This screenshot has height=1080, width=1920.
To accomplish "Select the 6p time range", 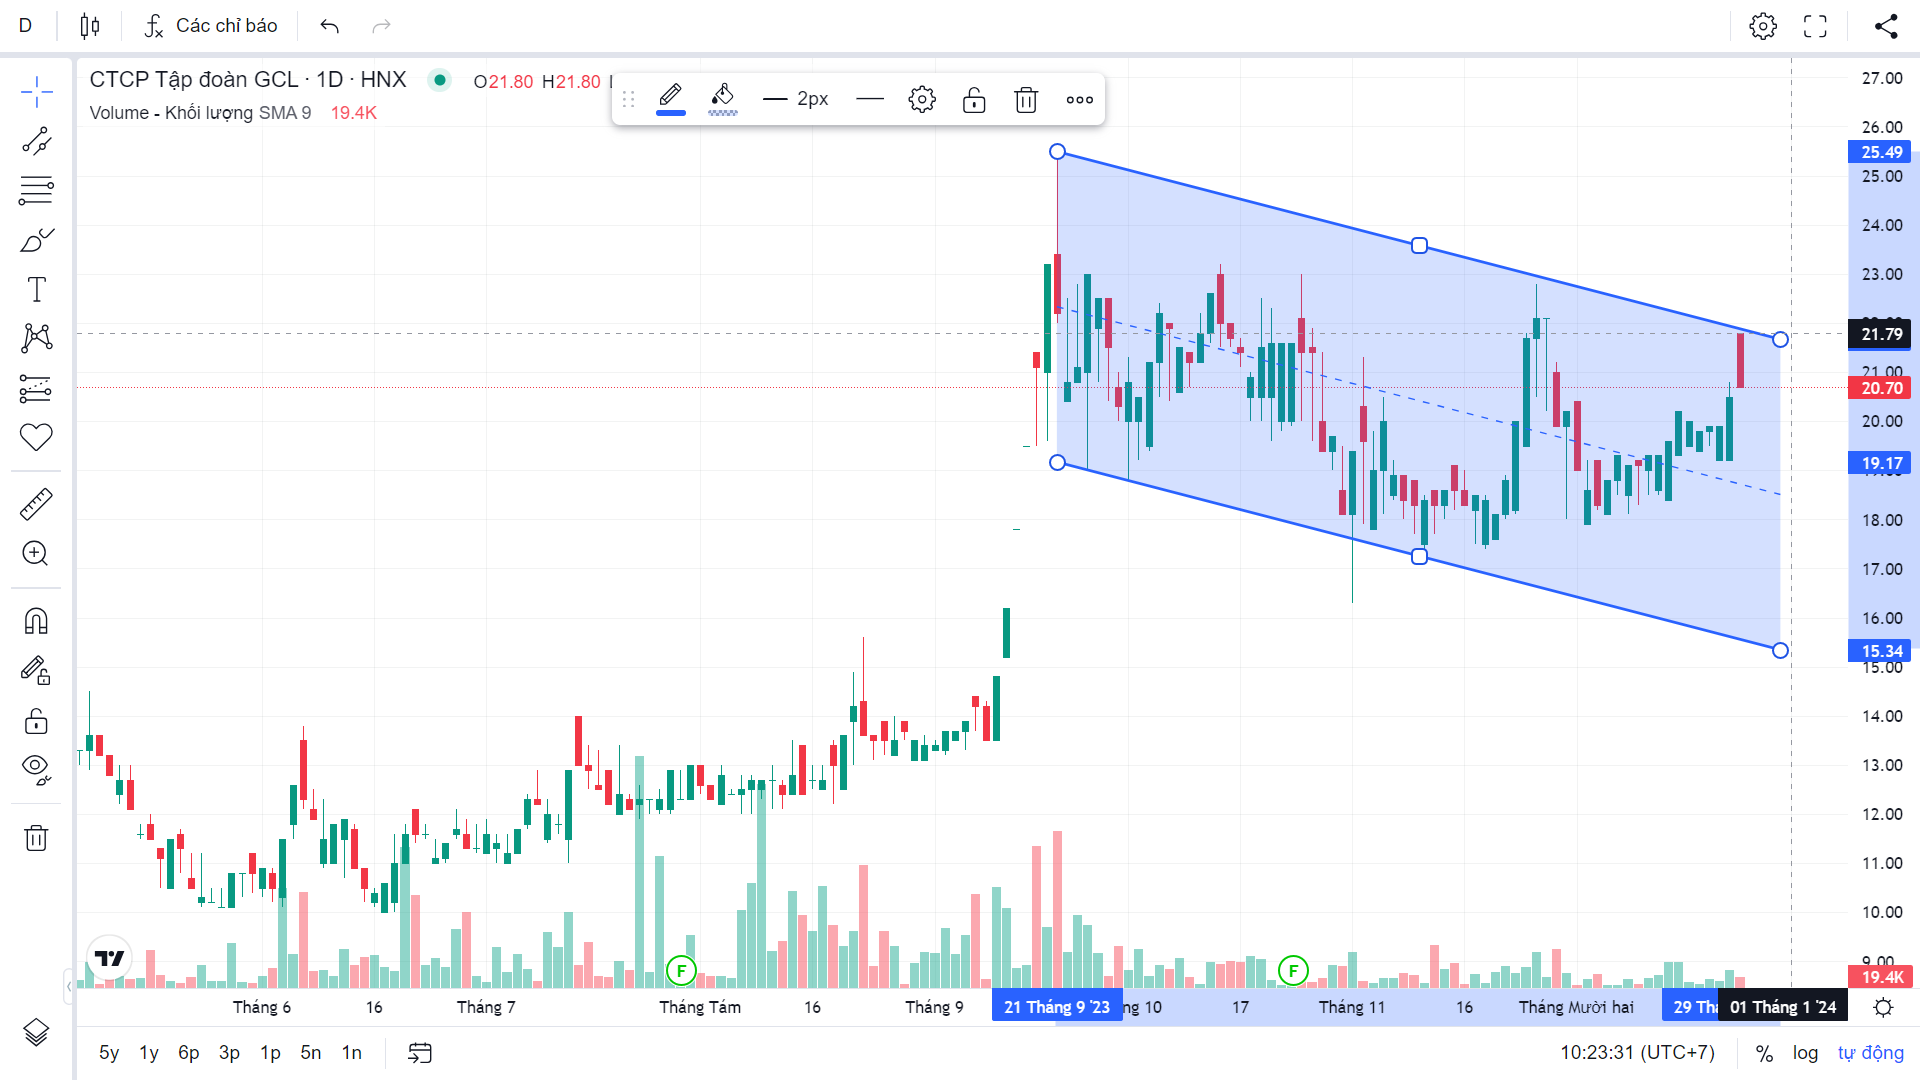I will [x=188, y=1053].
